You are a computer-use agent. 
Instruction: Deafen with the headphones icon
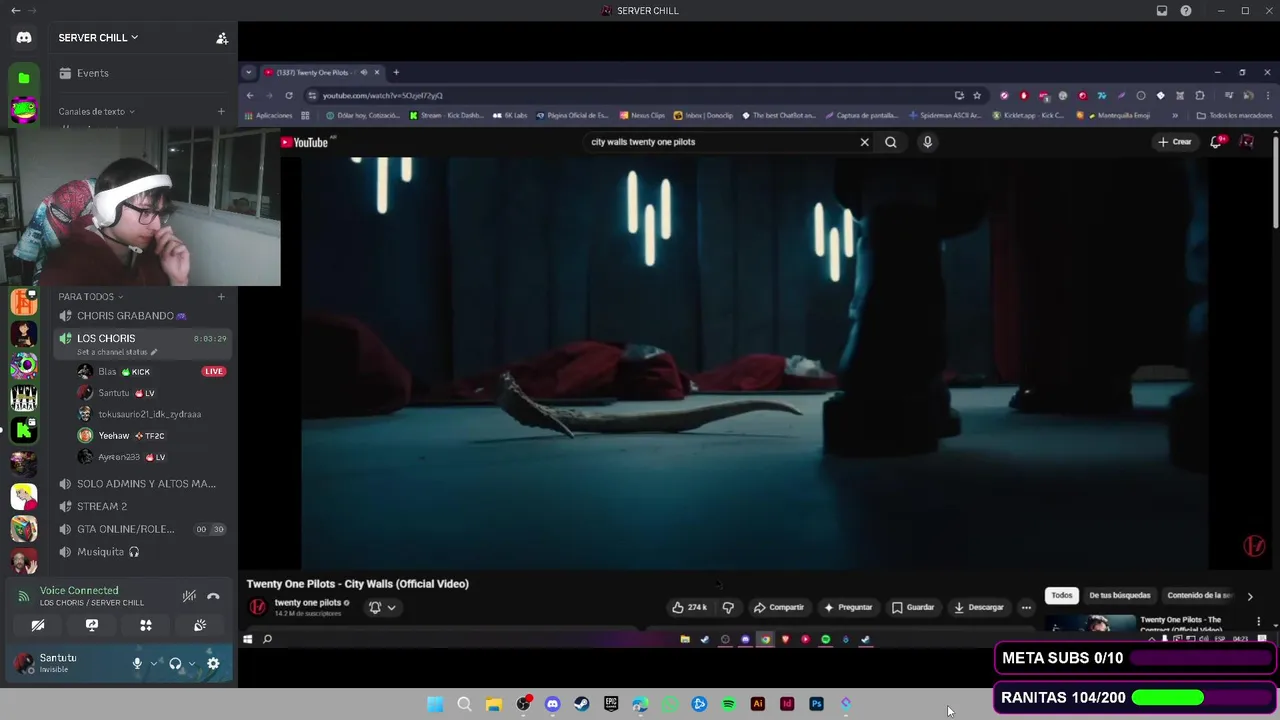175,663
